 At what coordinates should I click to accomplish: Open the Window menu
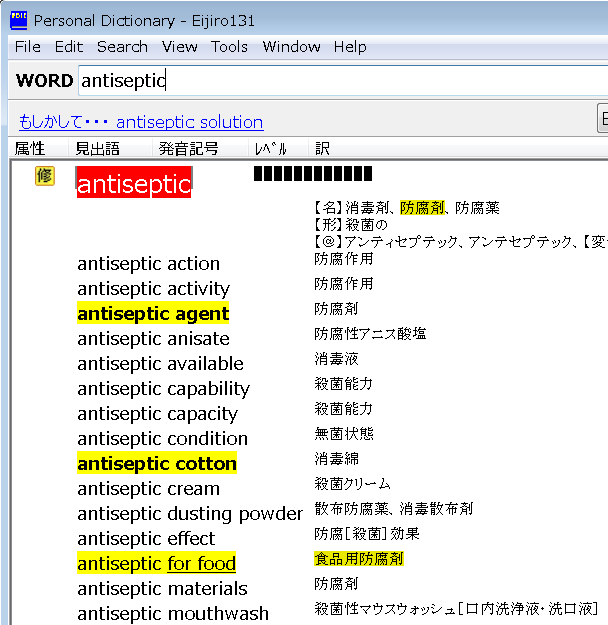(291, 47)
